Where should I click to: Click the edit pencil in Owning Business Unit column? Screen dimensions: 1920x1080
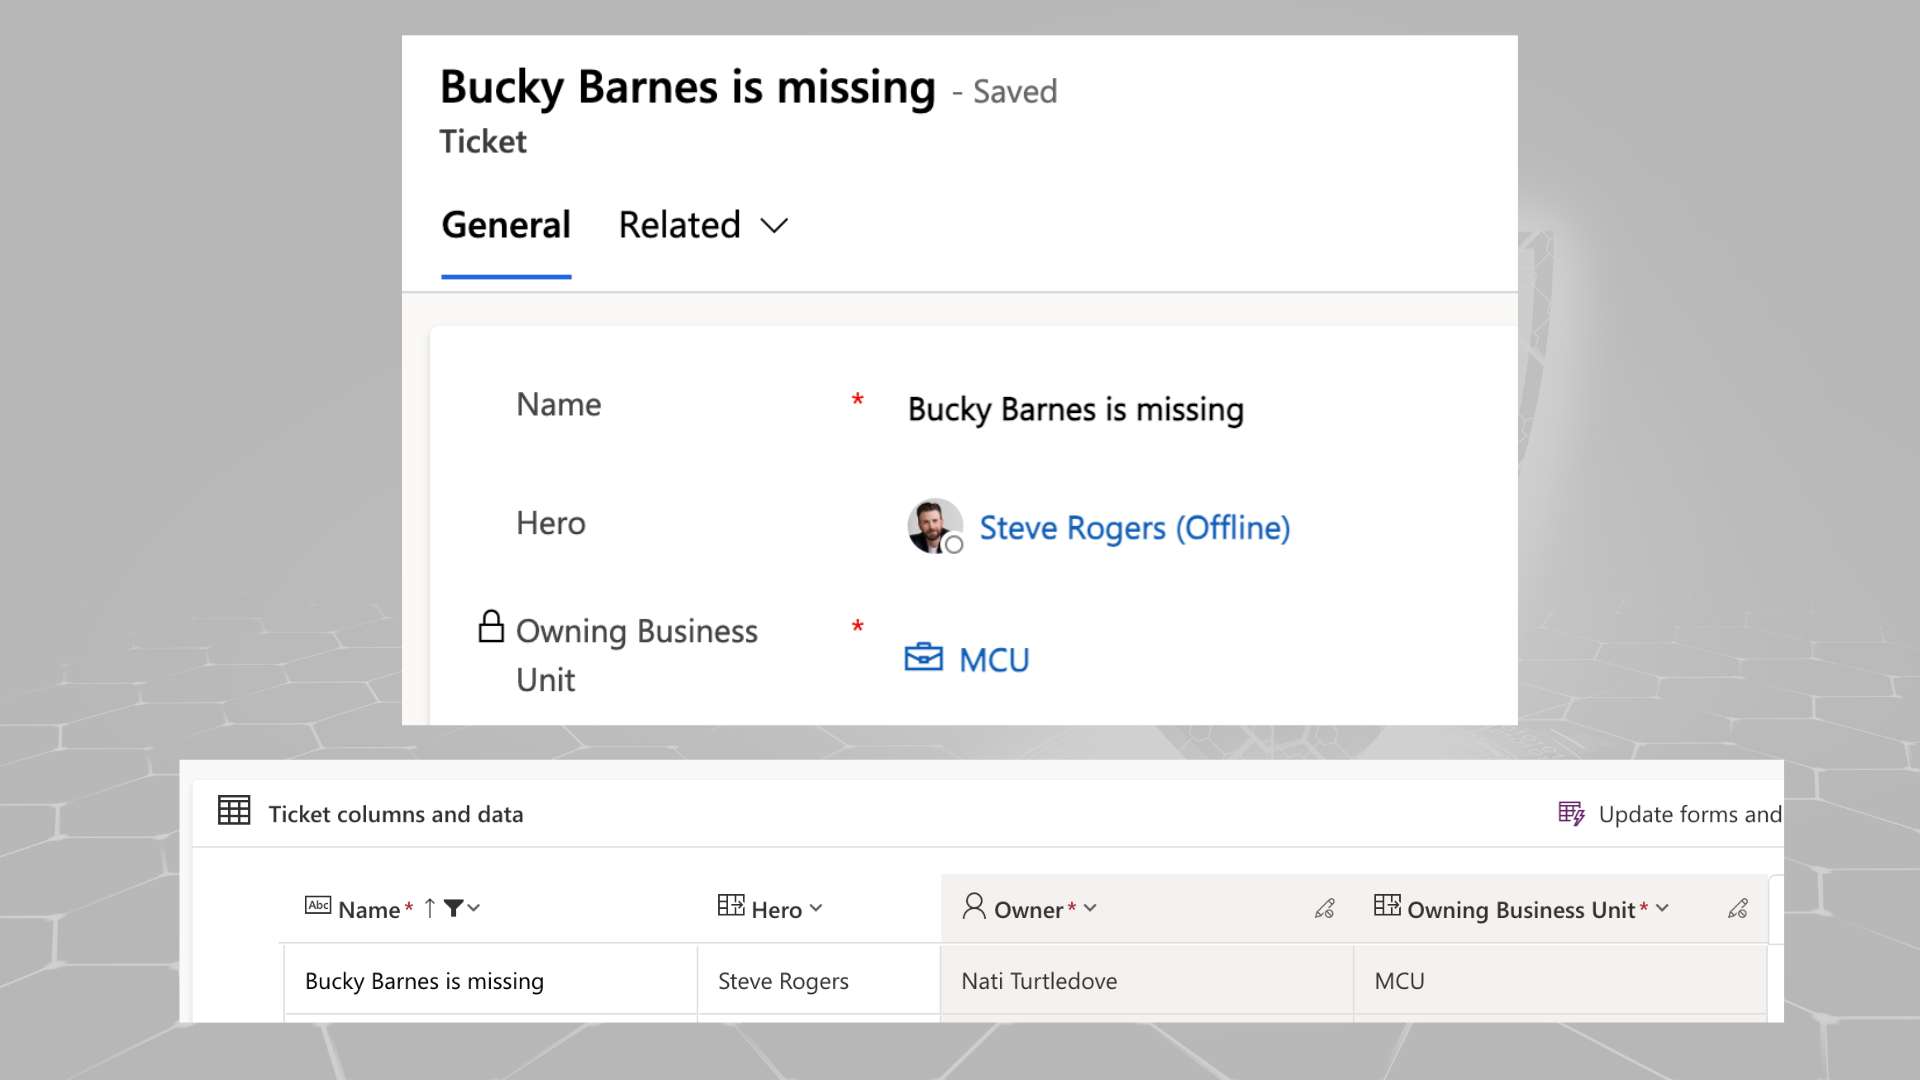point(1738,908)
